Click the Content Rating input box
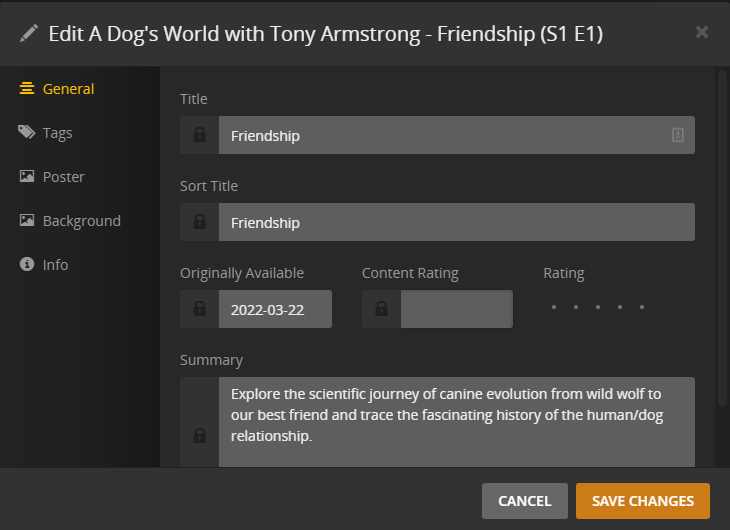Screen dimensions: 730x530 (x=456, y=309)
